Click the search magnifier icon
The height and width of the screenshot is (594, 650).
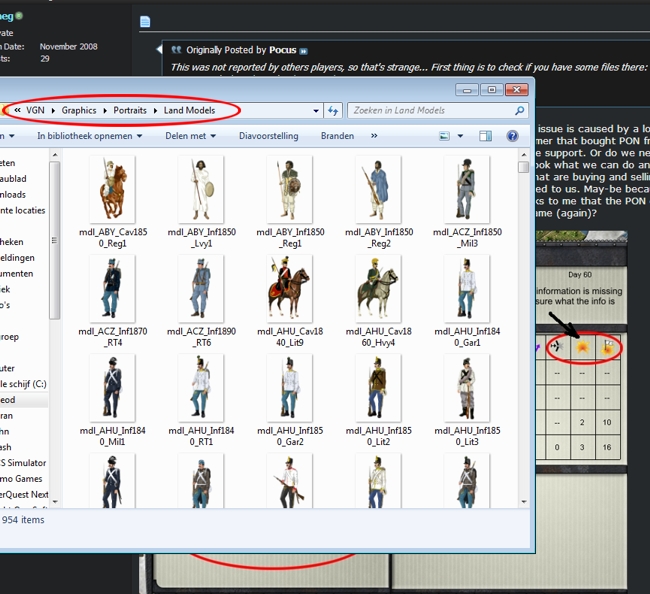[520, 111]
